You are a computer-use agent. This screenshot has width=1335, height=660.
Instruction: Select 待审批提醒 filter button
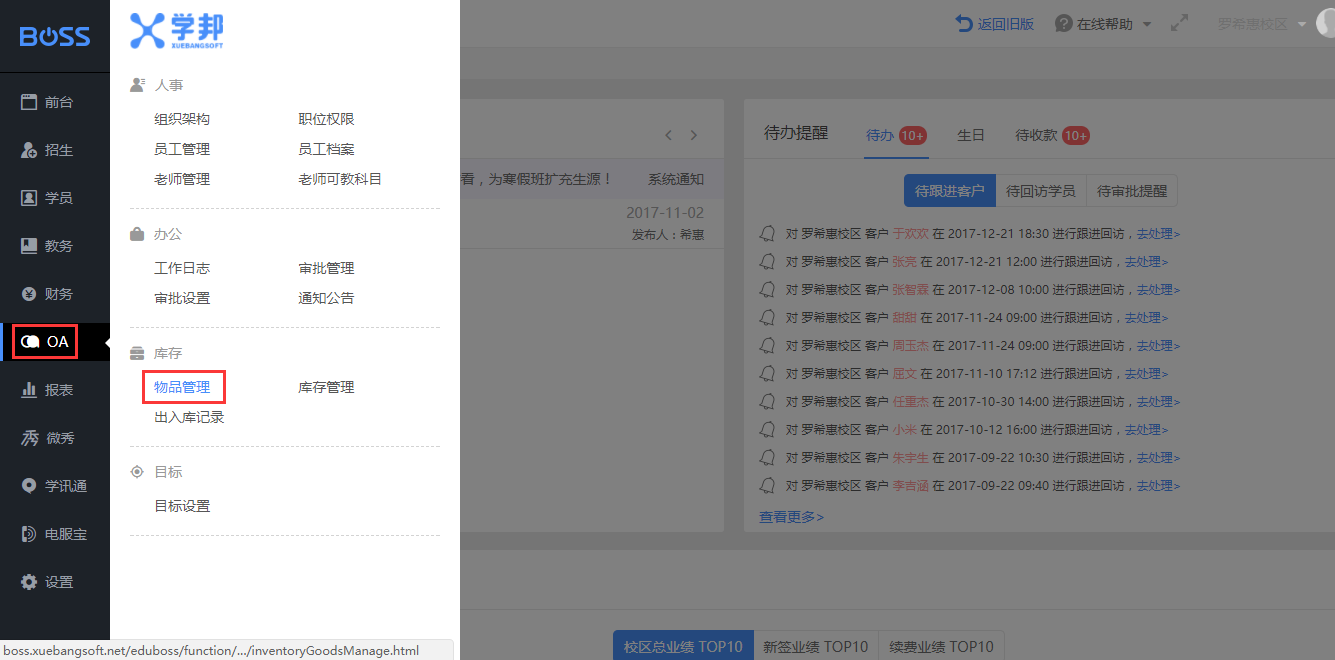pos(1132,191)
